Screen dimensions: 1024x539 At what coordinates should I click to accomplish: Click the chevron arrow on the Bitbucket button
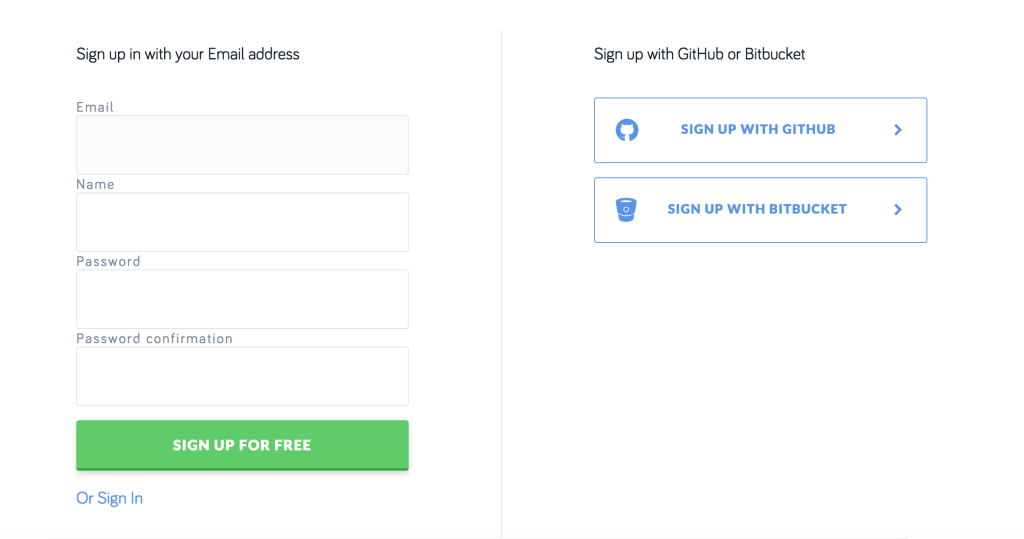pyautogui.click(x=898, y=210)
